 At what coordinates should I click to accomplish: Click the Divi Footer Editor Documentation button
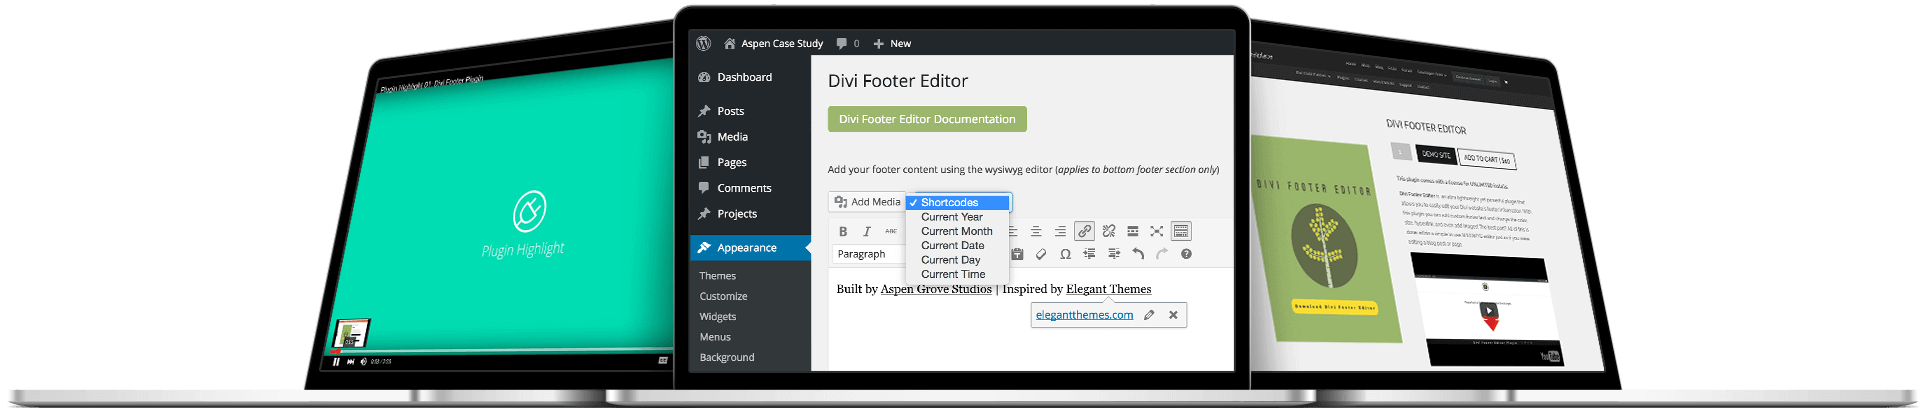click(x=927, y=119)
